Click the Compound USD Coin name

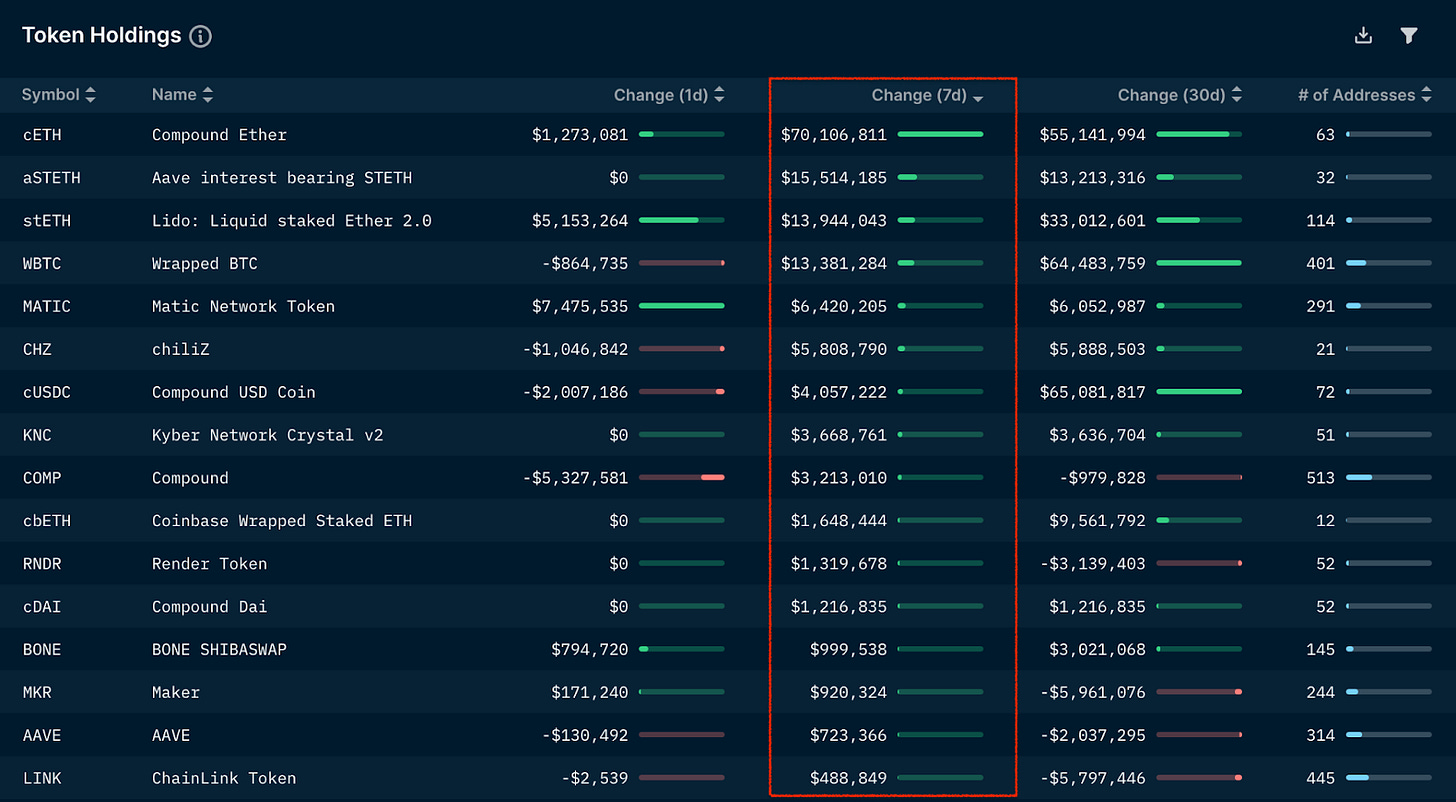(233, 393)
